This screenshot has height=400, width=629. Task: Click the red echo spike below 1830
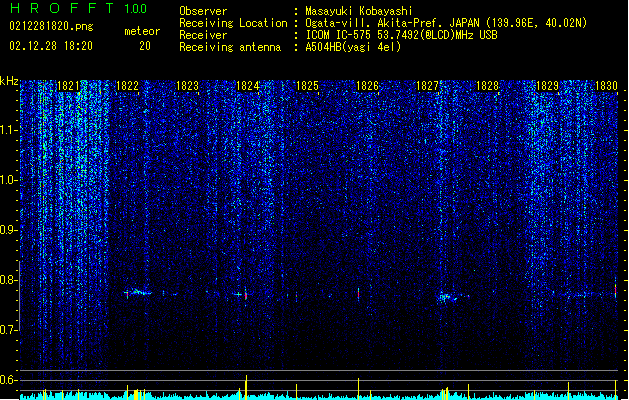615,290
